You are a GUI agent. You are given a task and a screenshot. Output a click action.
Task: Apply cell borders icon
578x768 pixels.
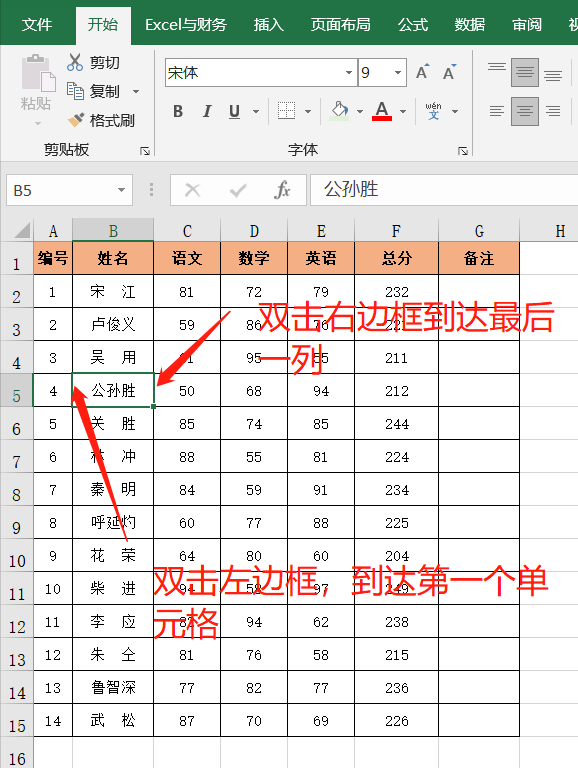coord(287,111)
